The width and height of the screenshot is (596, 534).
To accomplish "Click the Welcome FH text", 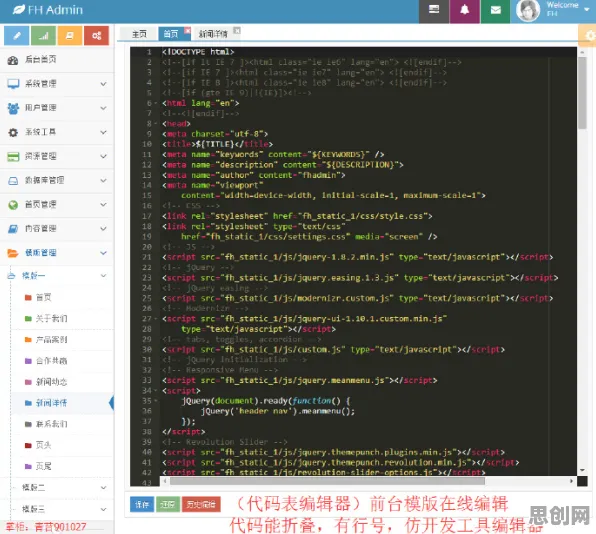I will pyautogui.click(x=562, y=9).
